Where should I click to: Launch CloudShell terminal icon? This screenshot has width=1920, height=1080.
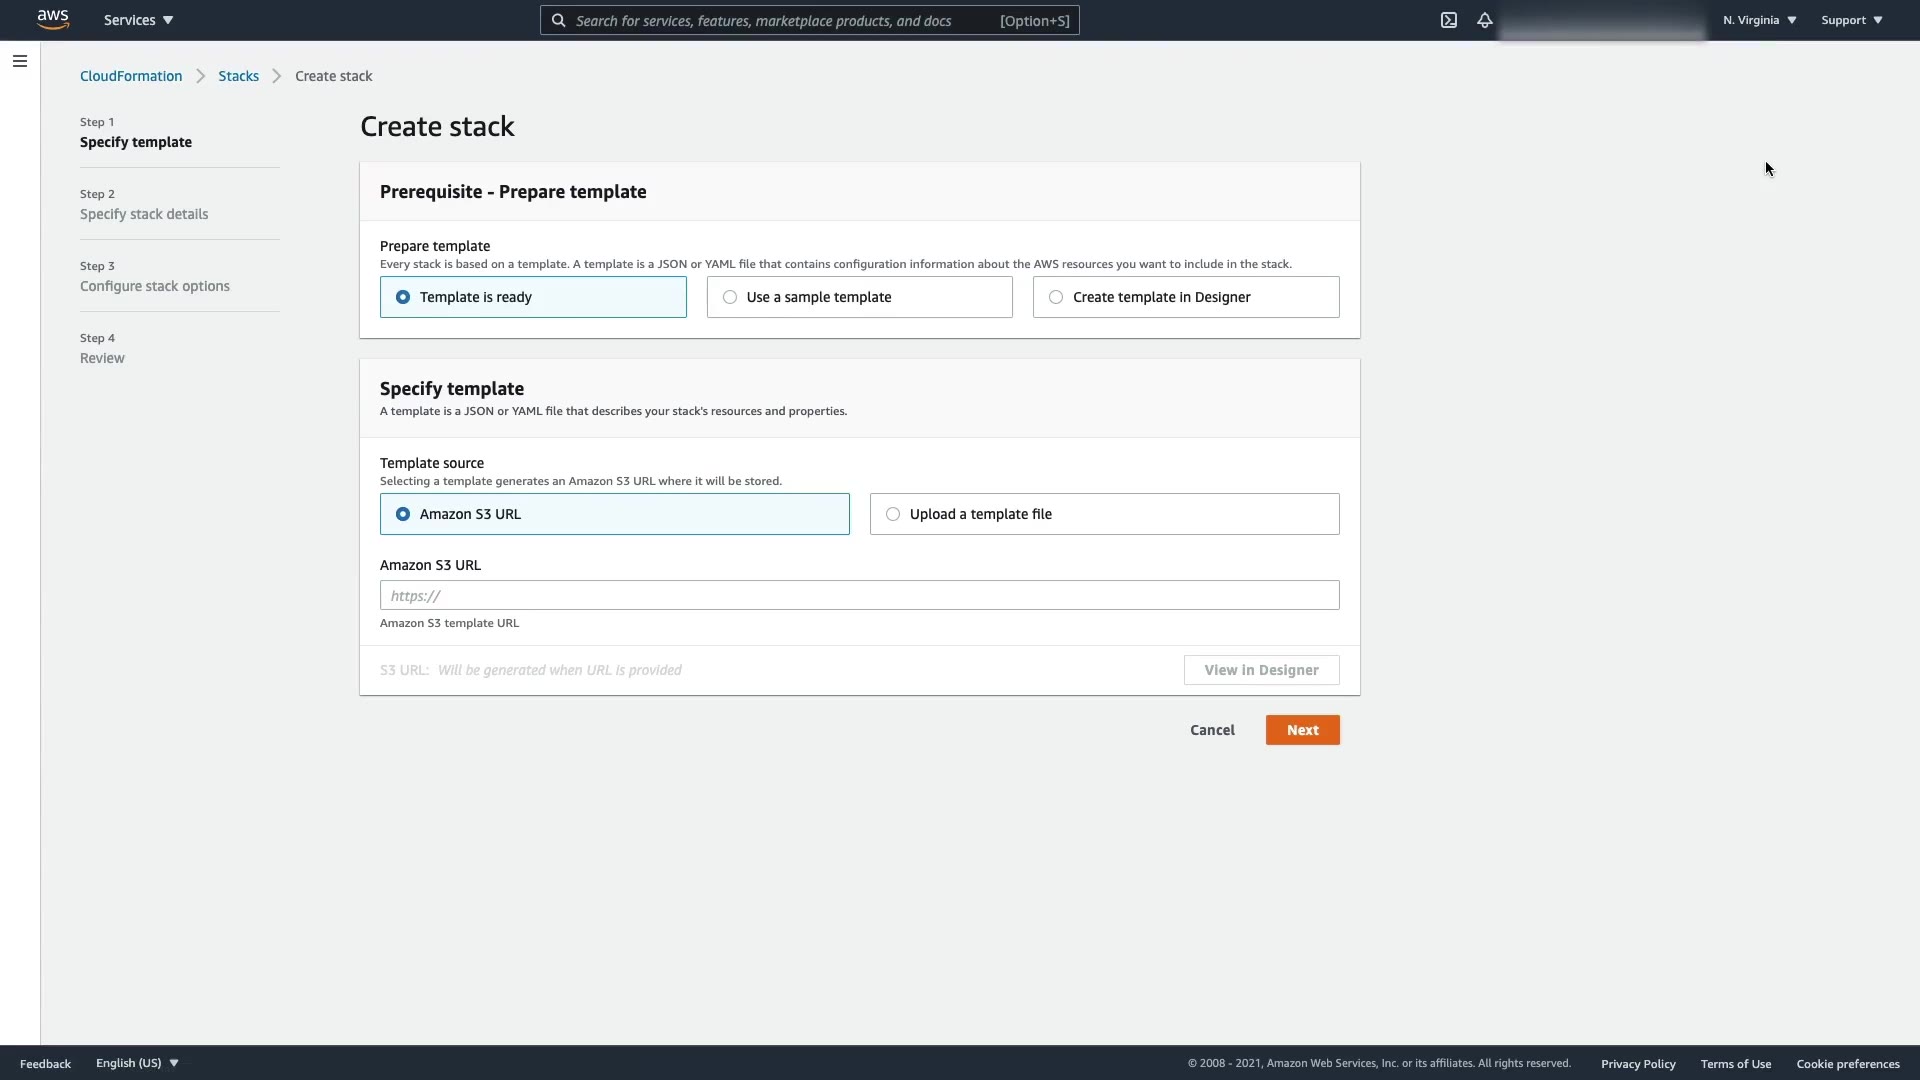tap(1448, 20)
